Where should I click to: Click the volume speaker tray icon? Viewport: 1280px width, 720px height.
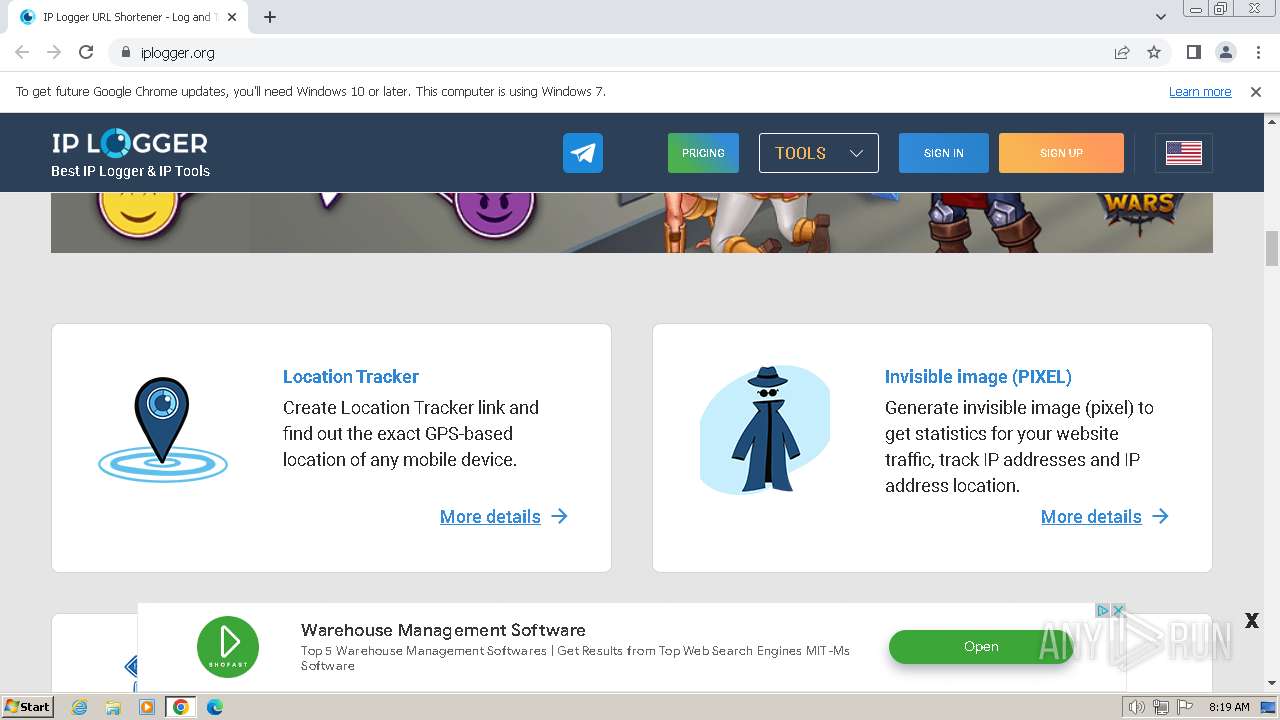tap(1136, 707)
